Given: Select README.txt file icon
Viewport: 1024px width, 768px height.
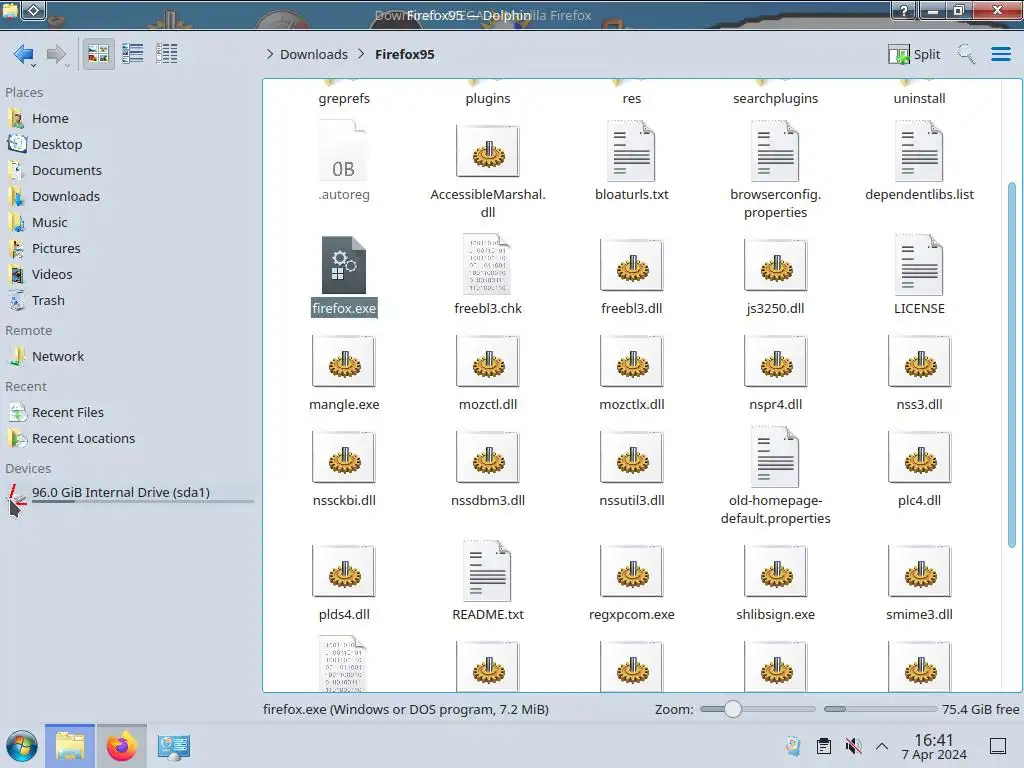Looking at the screenshot, I should [x=488, y=571].
